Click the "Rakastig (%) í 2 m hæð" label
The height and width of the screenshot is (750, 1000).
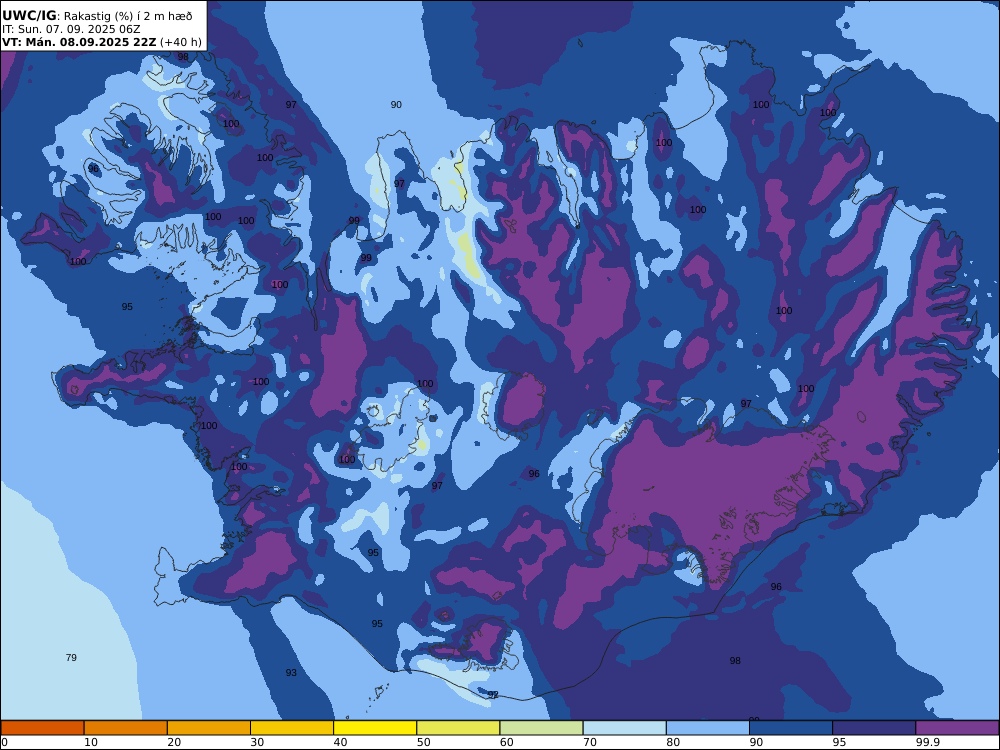click(x=128, y=17)
